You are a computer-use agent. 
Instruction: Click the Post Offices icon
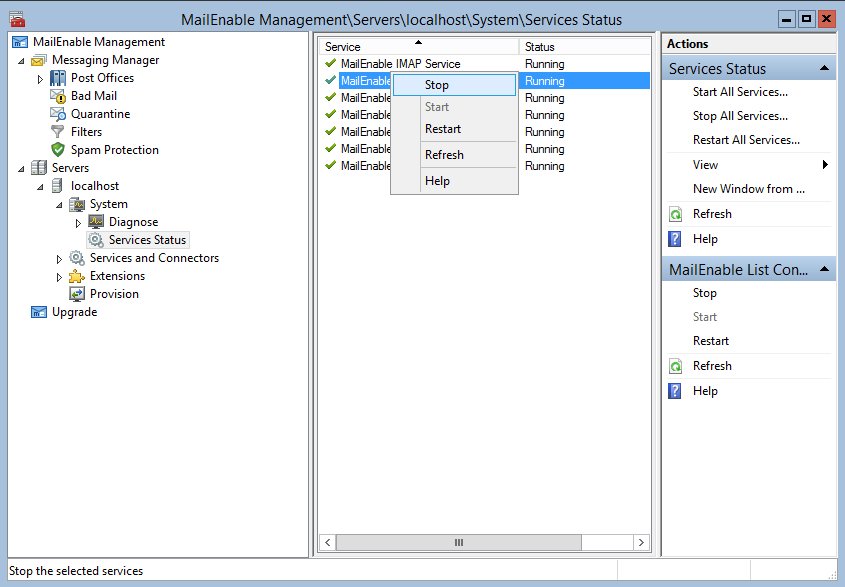[x=58, y=78]
